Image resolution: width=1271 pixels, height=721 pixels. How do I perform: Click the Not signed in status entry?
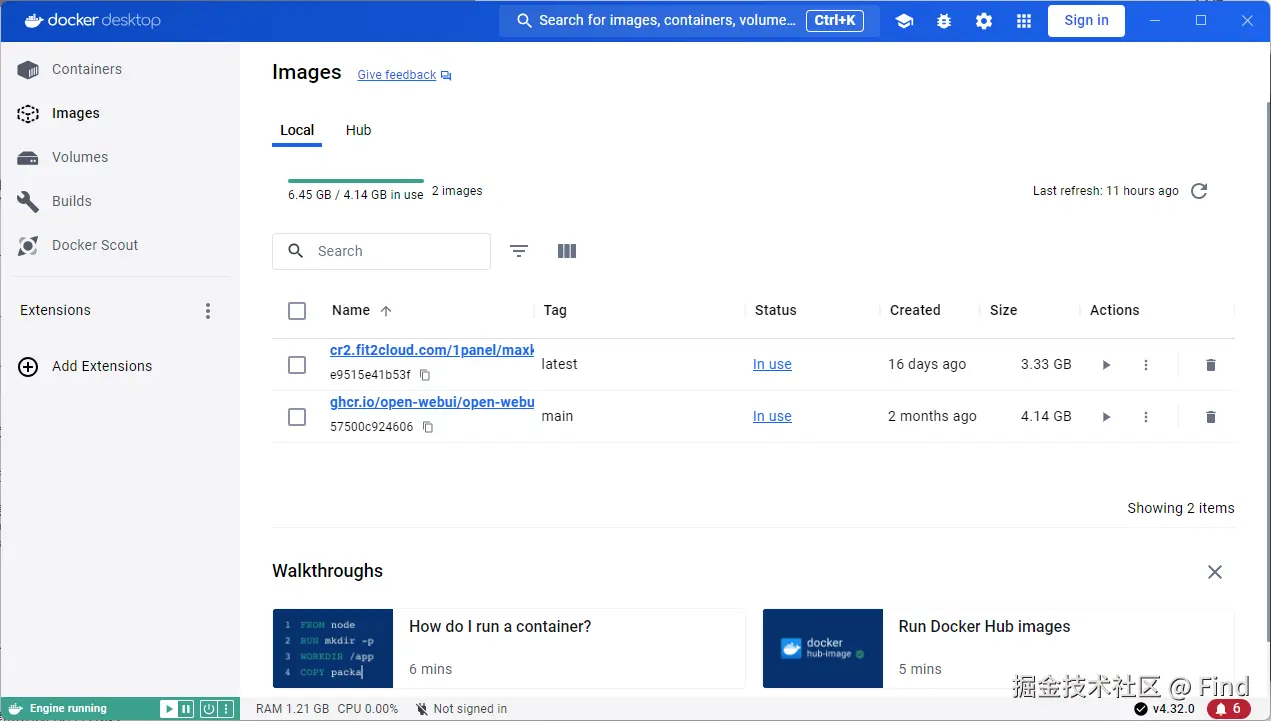click(461, 709)
